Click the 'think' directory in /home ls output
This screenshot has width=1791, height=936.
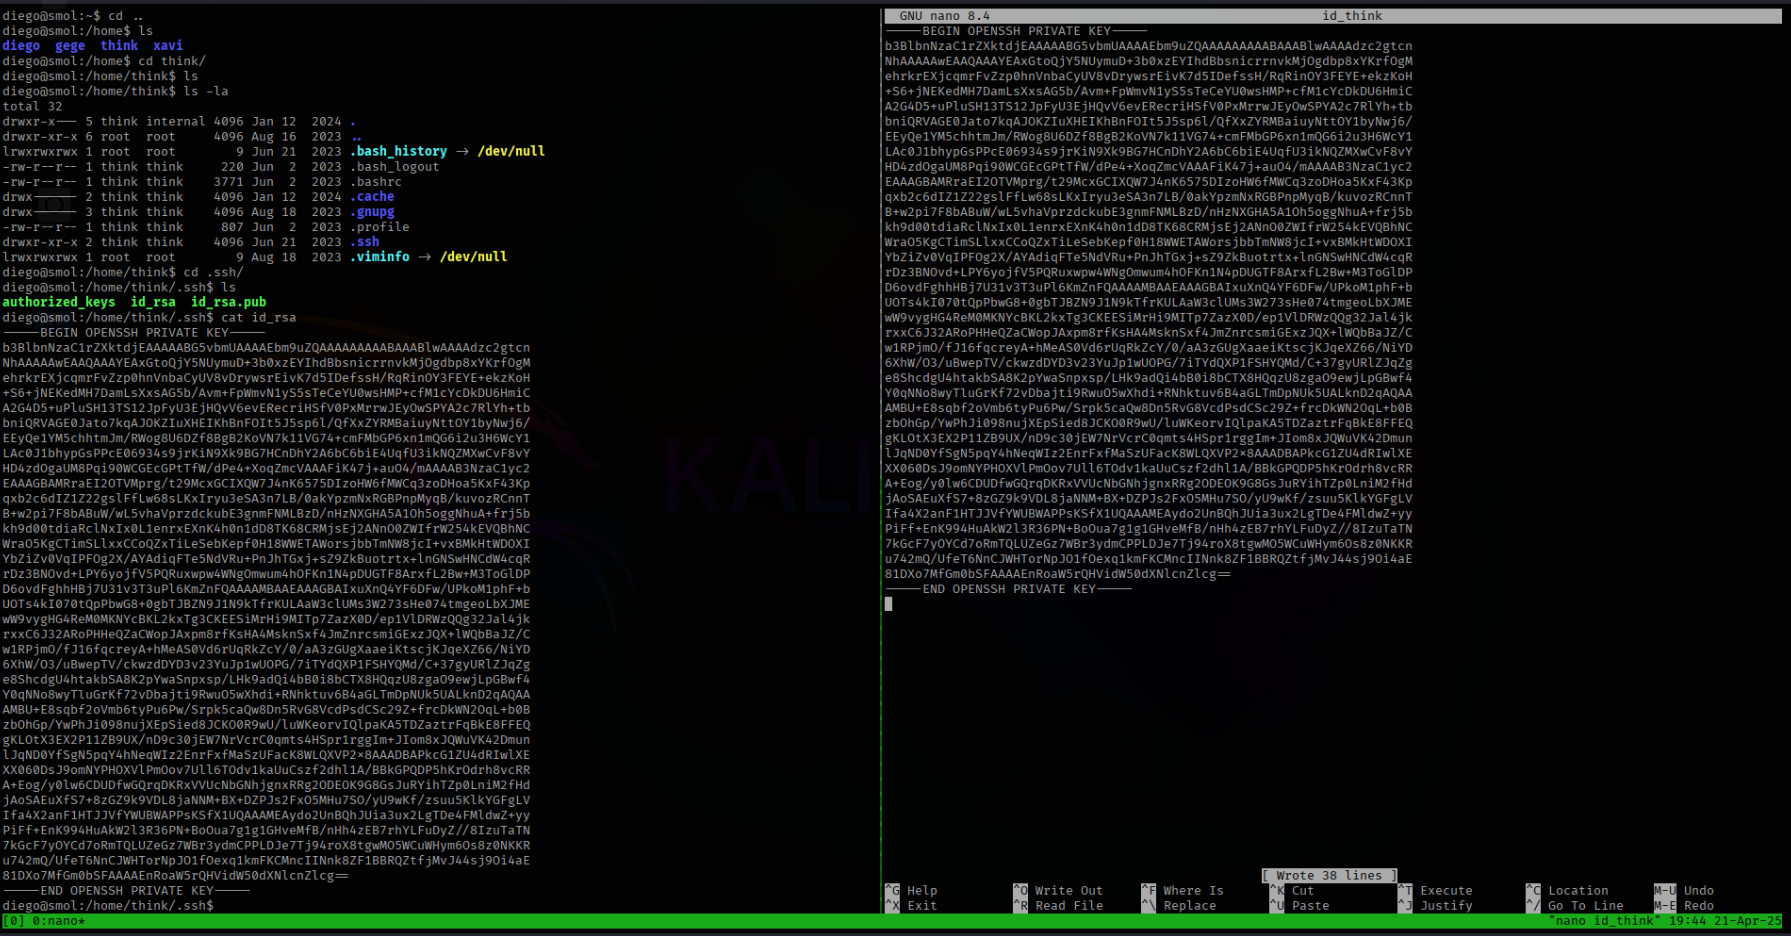tap(119, 46)
